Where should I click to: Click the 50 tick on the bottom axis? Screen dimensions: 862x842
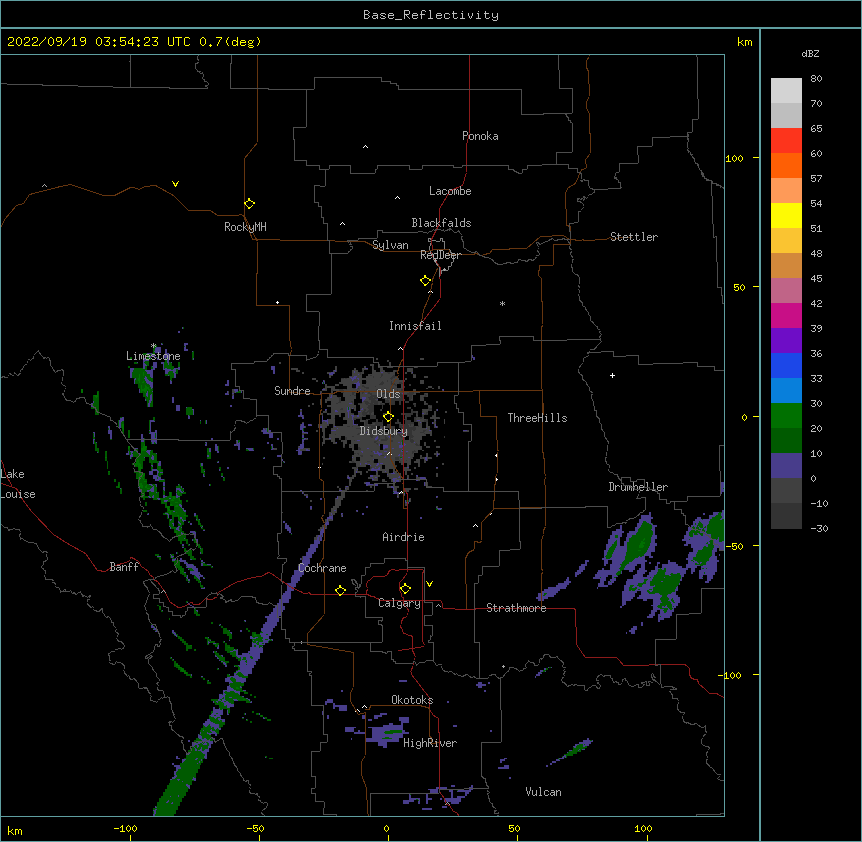tap(514, 828)
